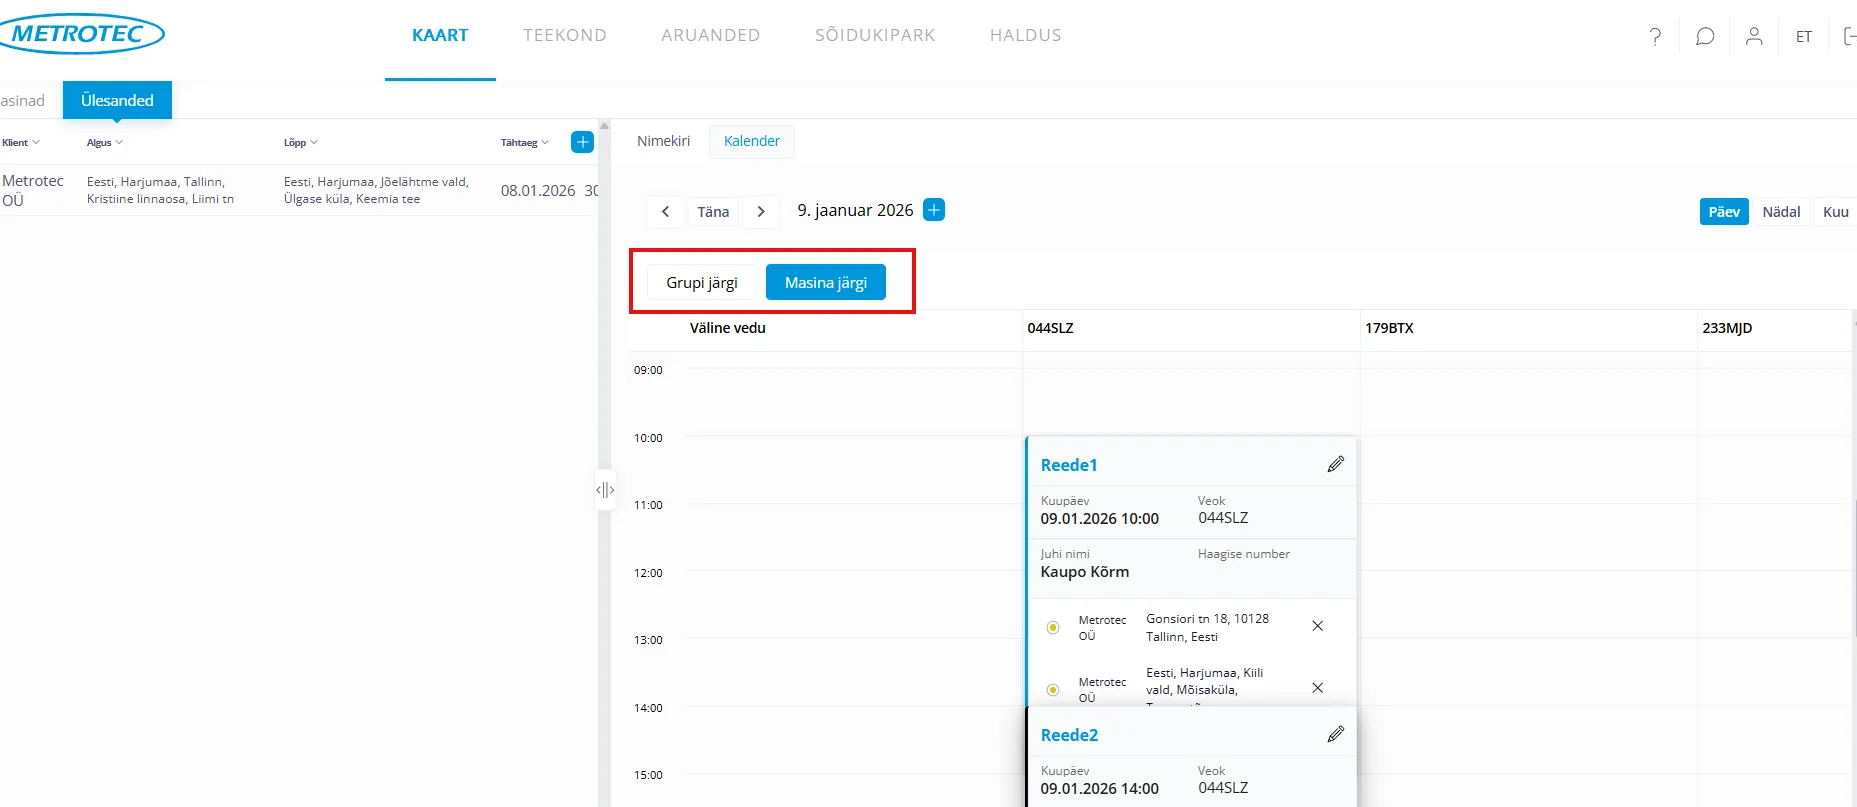Go to the previous day arrow
This screenshot has width=1857, height=807.
pyautogui.click(x=665, y=212)
